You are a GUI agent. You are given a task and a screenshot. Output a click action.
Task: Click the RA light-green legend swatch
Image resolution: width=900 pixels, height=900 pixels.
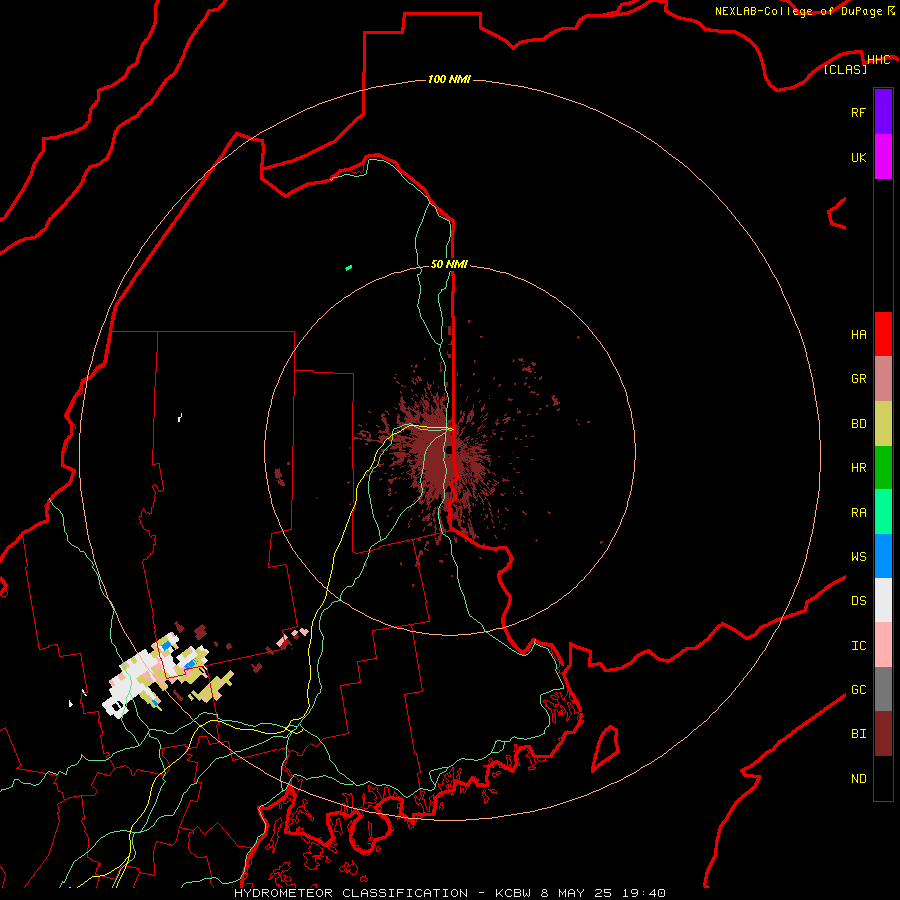point(883,512)
